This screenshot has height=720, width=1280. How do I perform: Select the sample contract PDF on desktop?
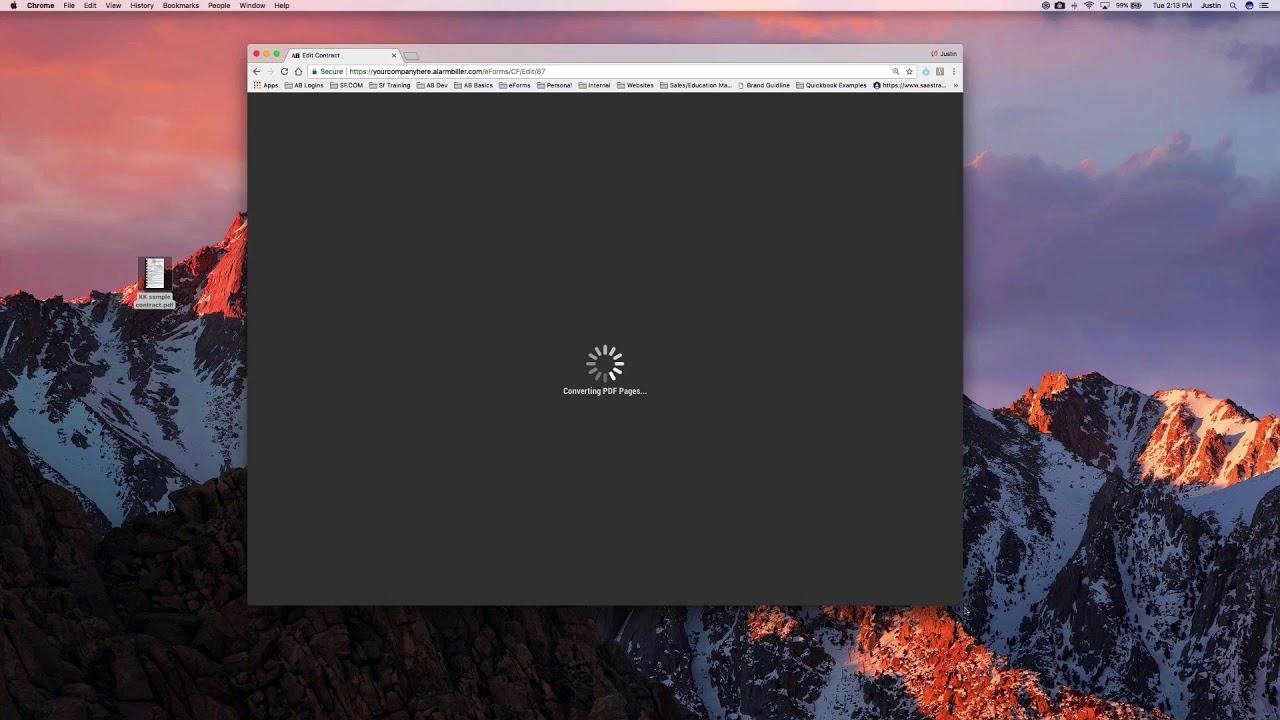coord(155,283)
